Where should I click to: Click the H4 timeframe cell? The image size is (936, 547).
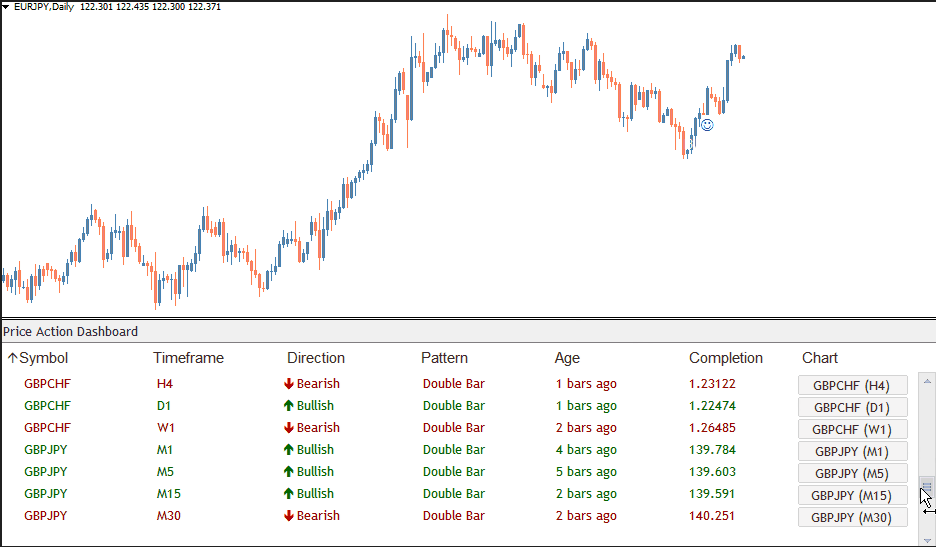click(165, 384)
